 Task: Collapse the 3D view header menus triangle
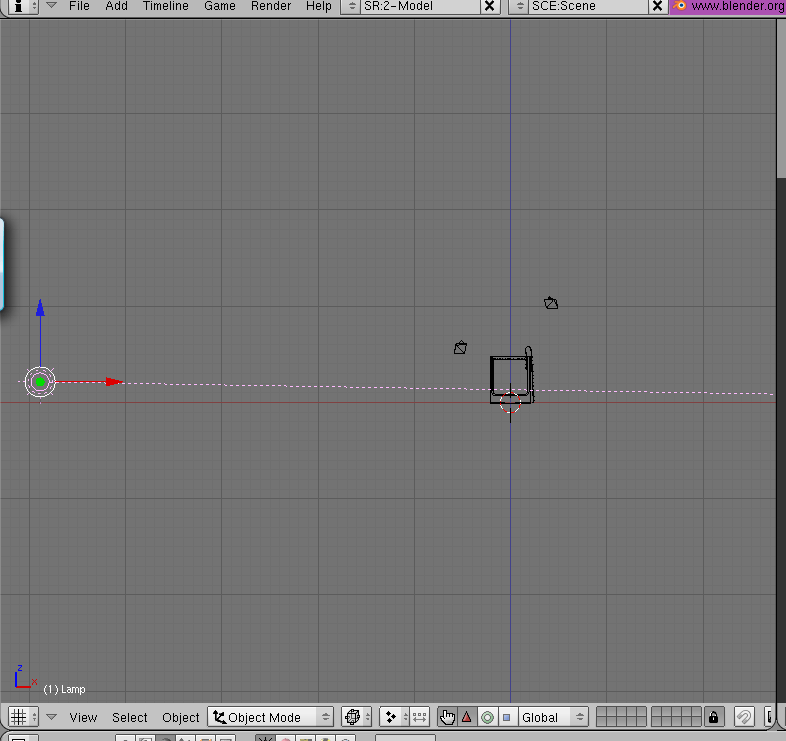[x=51, y=717]
